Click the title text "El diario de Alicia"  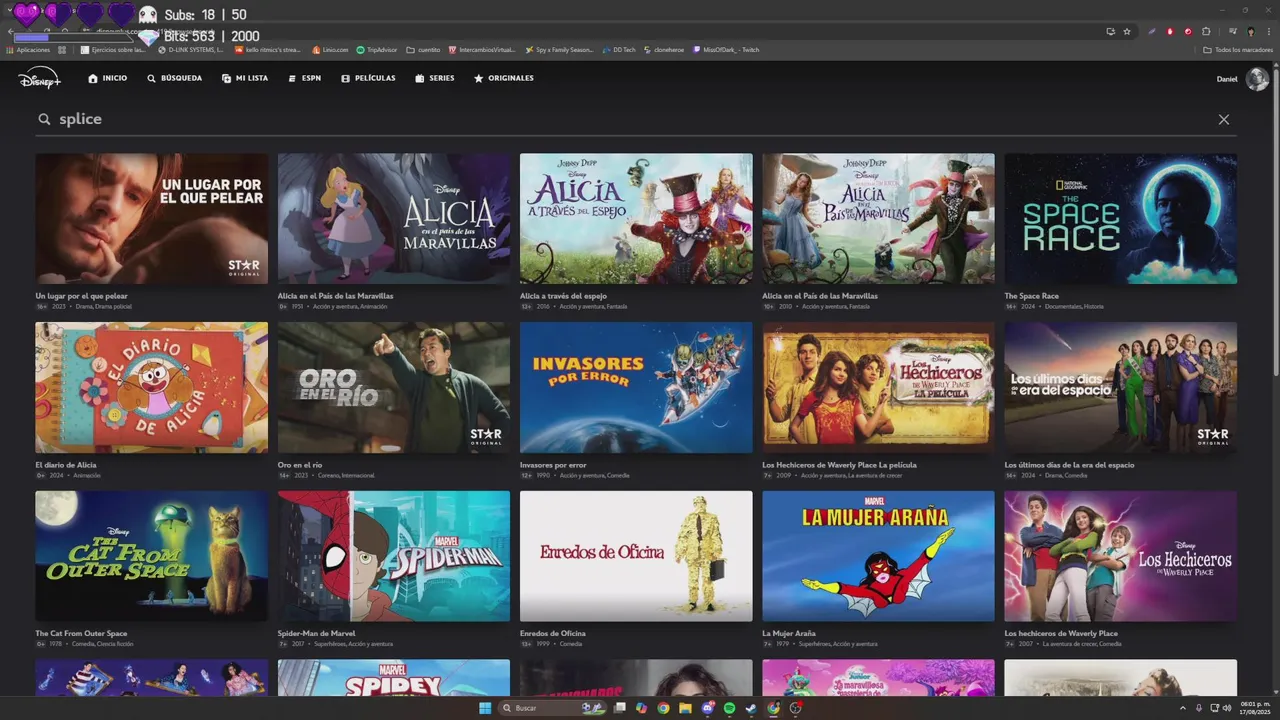click(66, 465)
